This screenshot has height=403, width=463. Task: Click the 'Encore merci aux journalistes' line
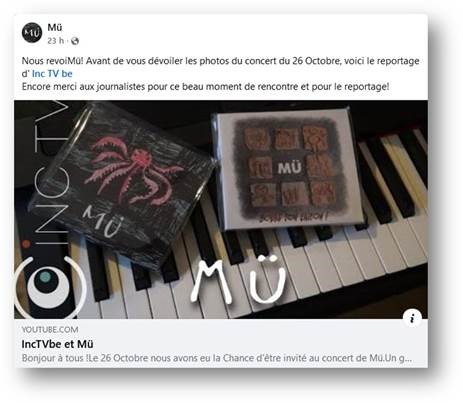tap(205, 87)
